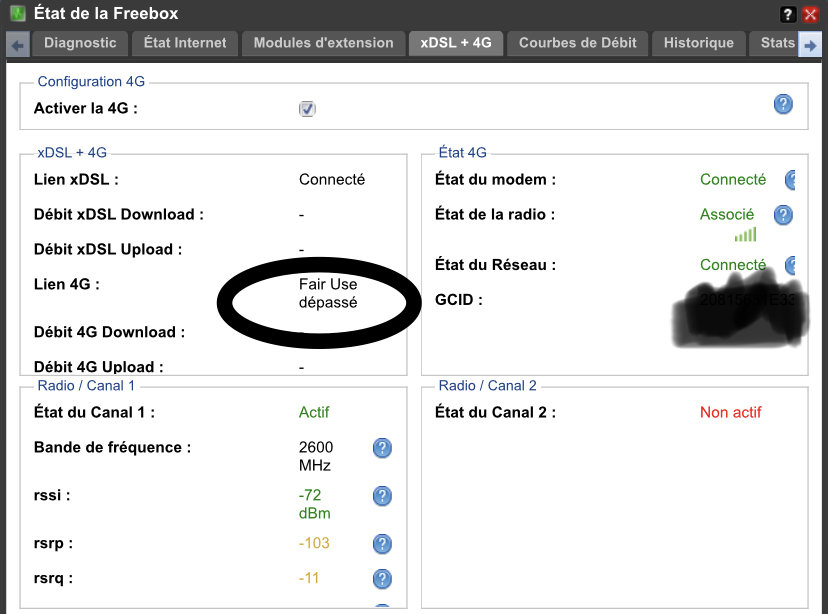Click the Radio / Canal 2 section title
Viewport: 828px width, 614px height.
[x=487, y=386]
